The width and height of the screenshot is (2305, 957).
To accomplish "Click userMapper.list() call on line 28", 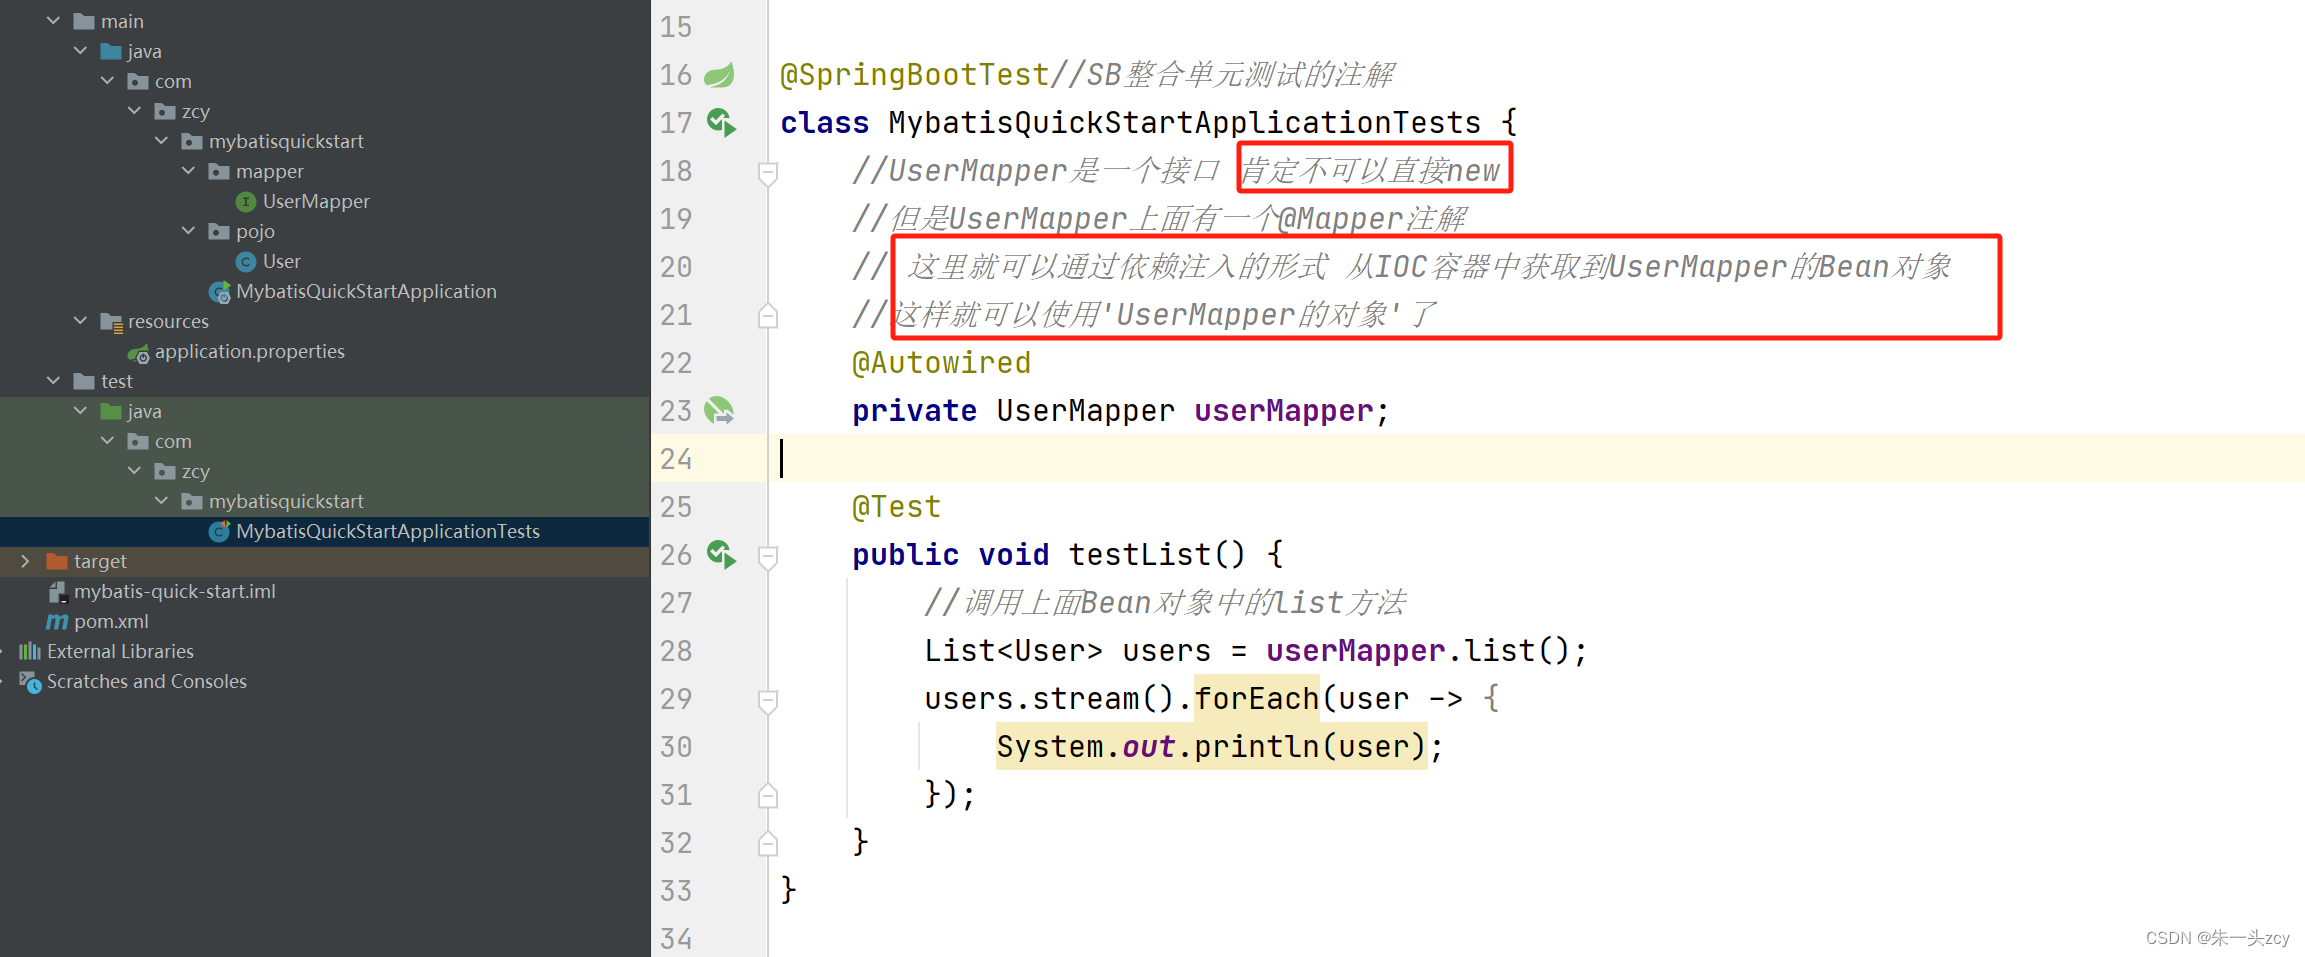I will pos(1418,651).
